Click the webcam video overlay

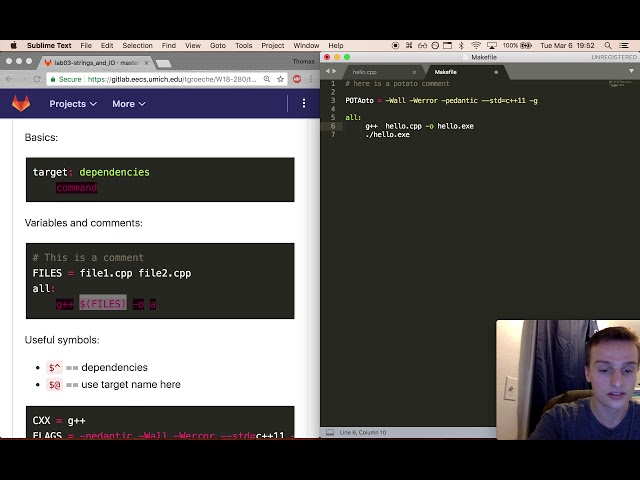pyautogui.click(x=568, y=380)
